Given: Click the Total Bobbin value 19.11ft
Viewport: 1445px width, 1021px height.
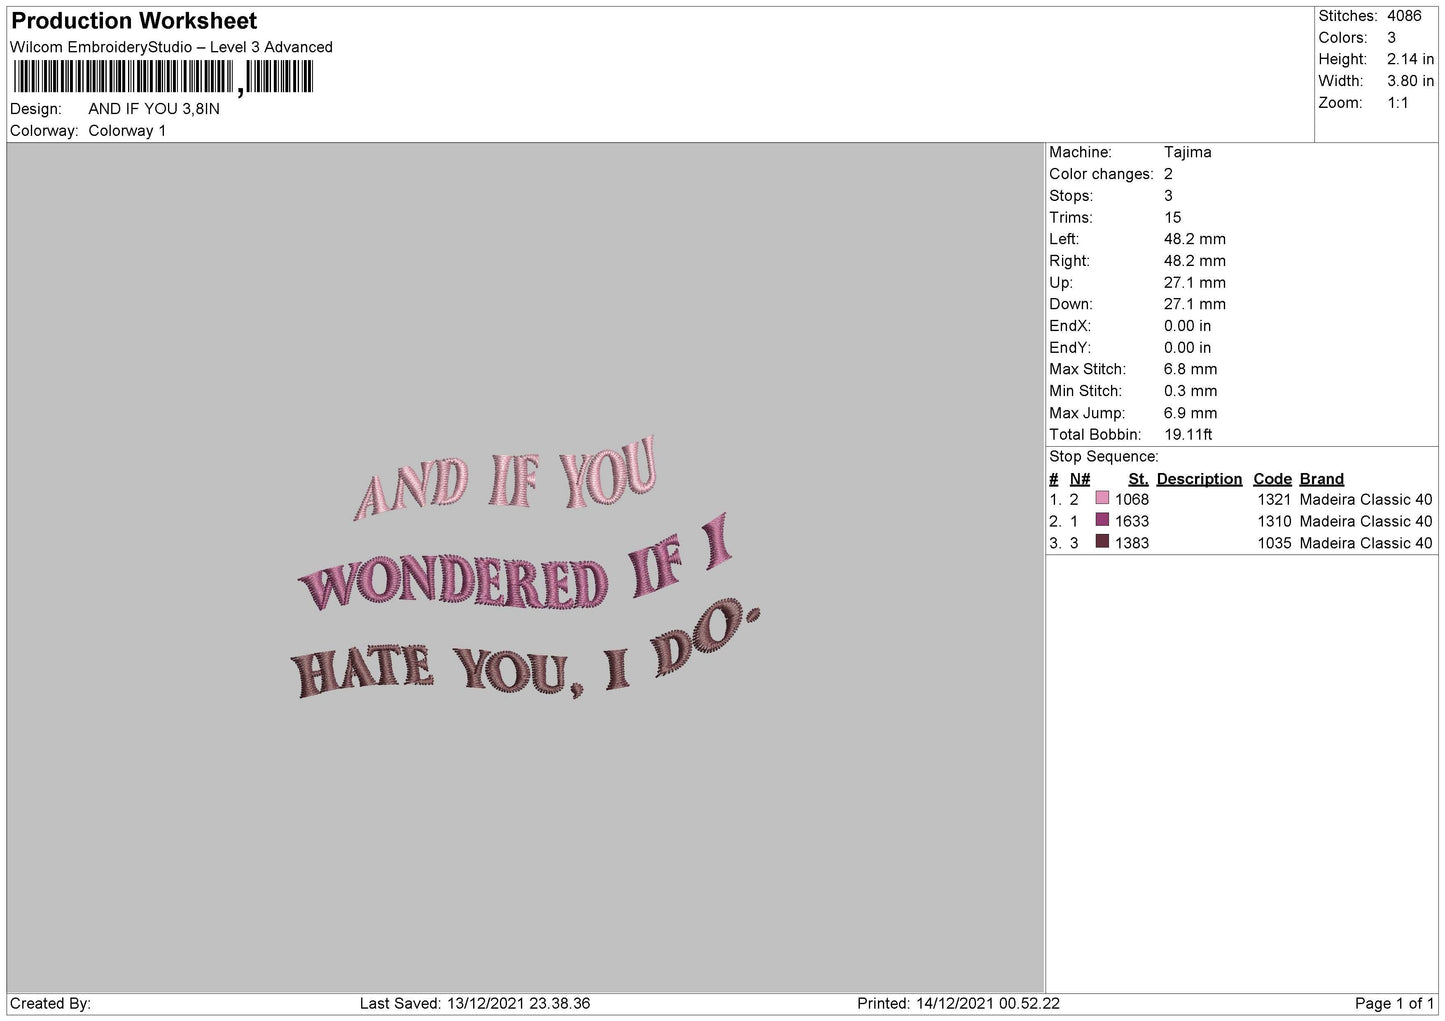Looking at the screenshot, I should pyautogui.click(x=1188, y=435).
